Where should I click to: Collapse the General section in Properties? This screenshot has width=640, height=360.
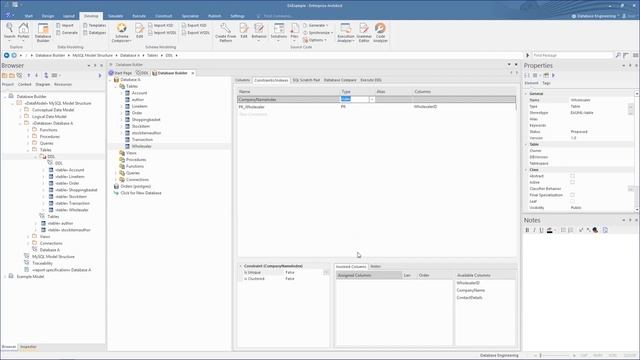(526, 94)
